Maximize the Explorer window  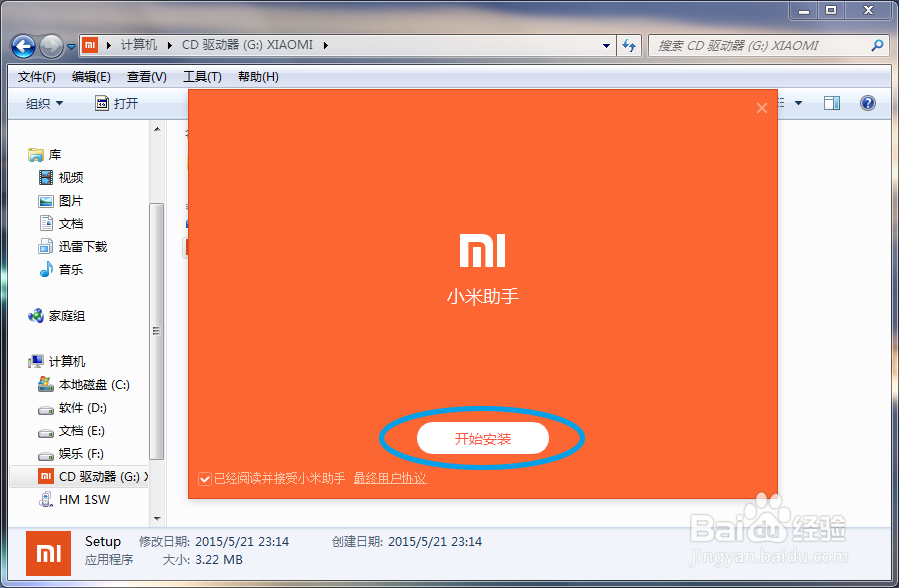[x=831, y=10]
